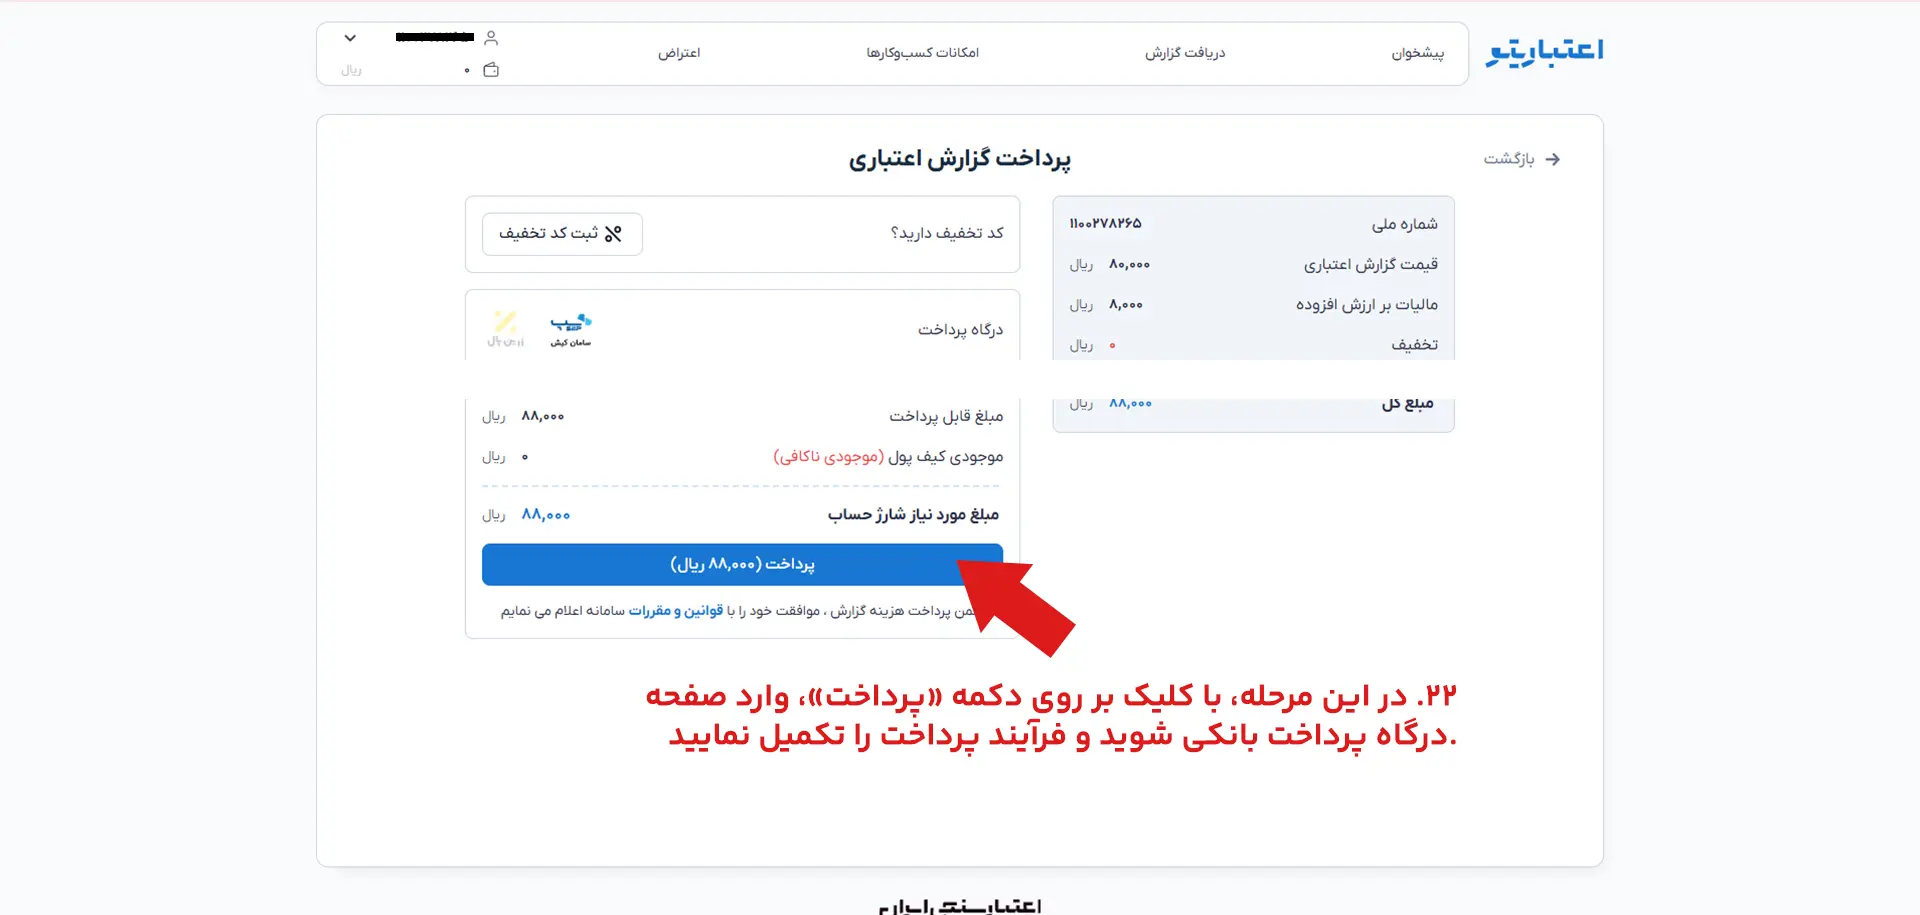Image resolution: width=1920 pixels, height=915 pixels.
Task: Select the Zarinpal payment gateway
Action: point(506,329)
